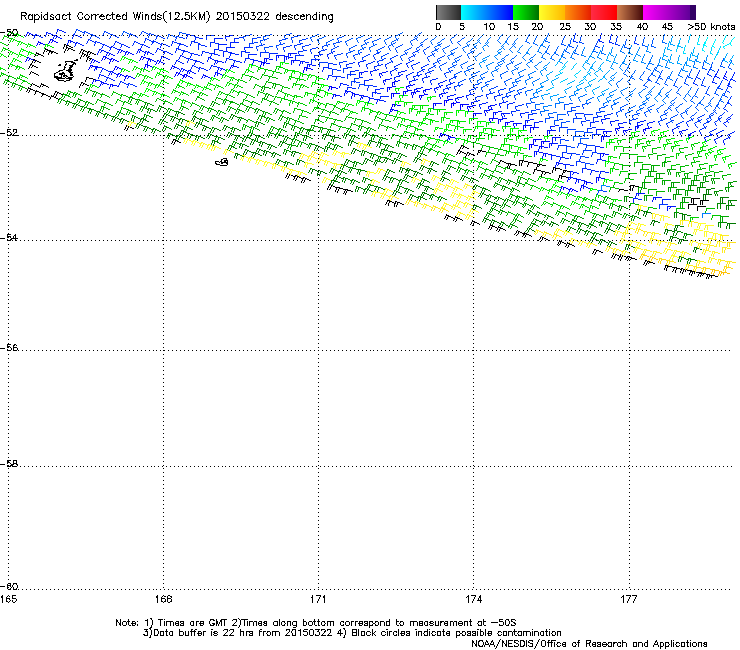
Task: Click the latitude label '-58'
Action: (x=9, y=464)
